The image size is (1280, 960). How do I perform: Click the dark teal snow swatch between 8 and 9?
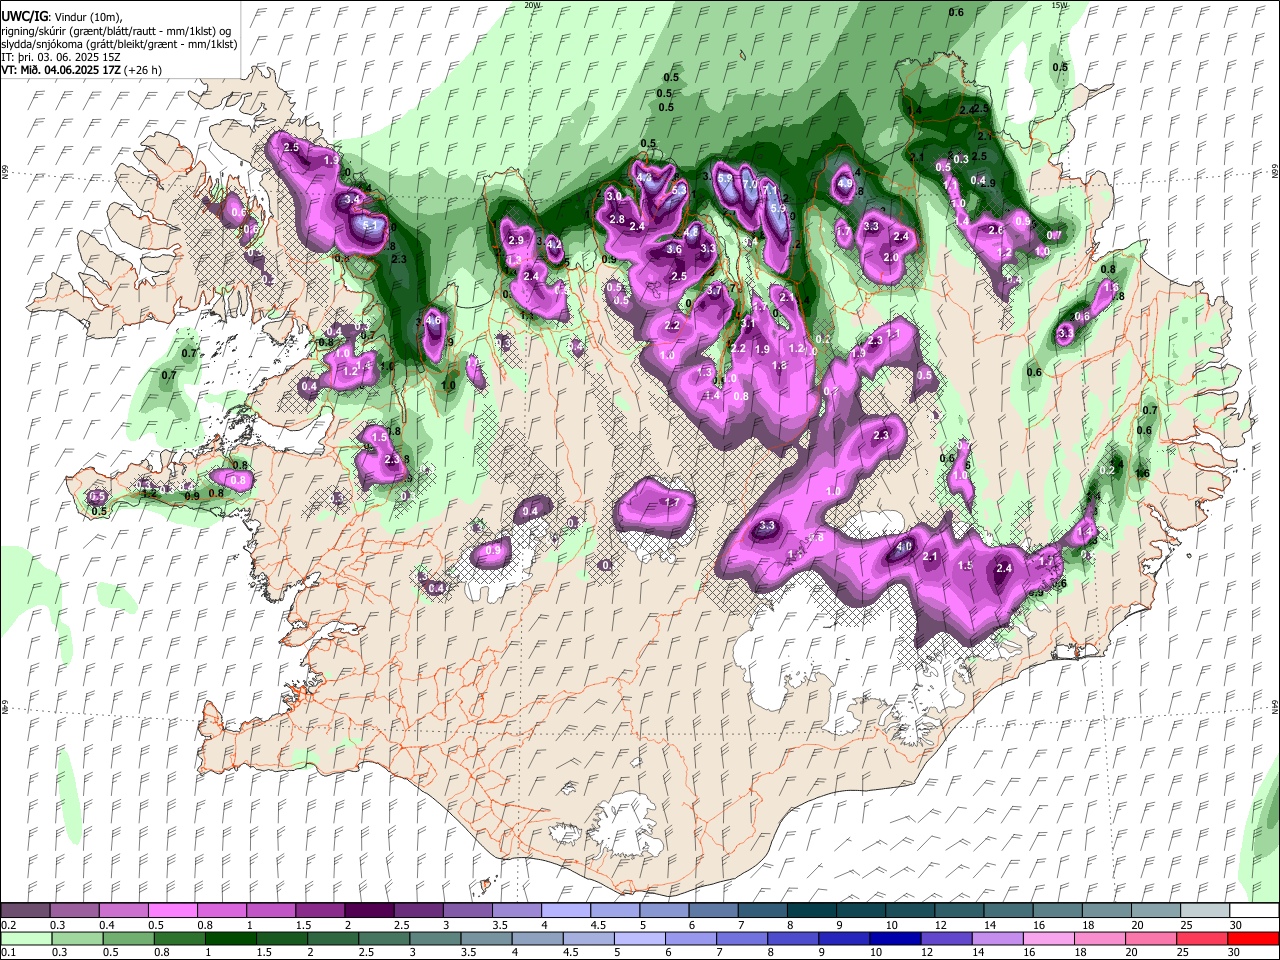(x=811, y=911)
